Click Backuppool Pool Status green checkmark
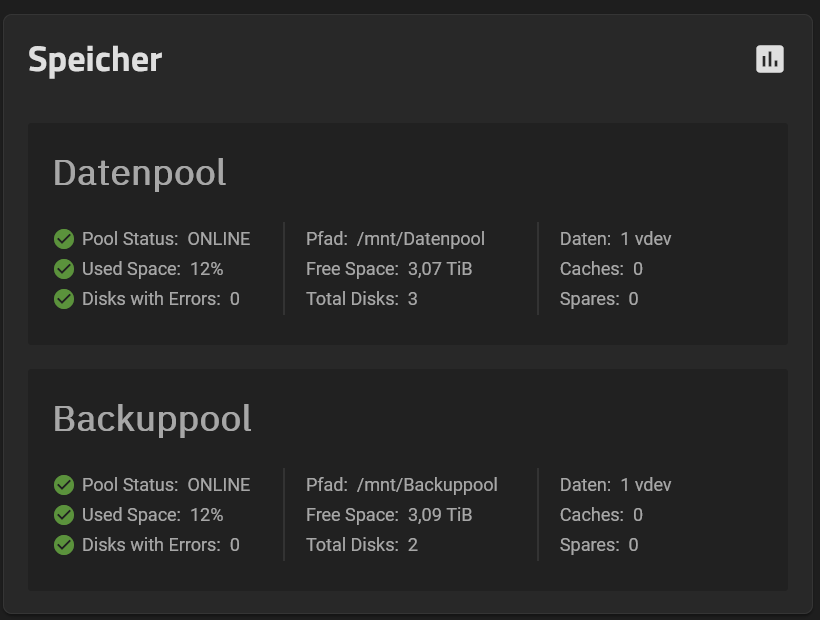 [64, 485]
